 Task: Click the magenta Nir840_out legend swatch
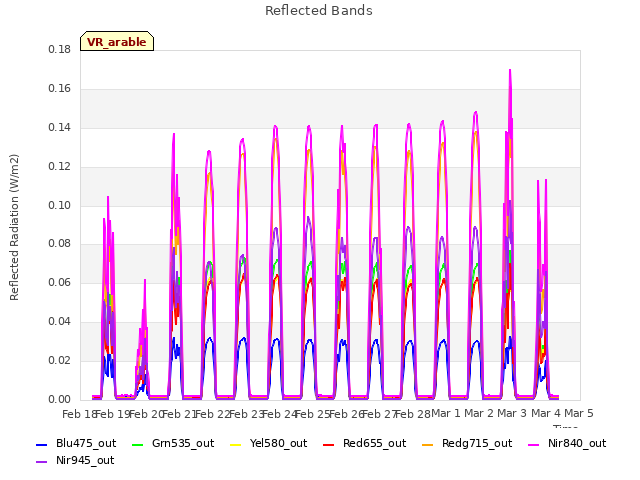(x=534, y=444)
